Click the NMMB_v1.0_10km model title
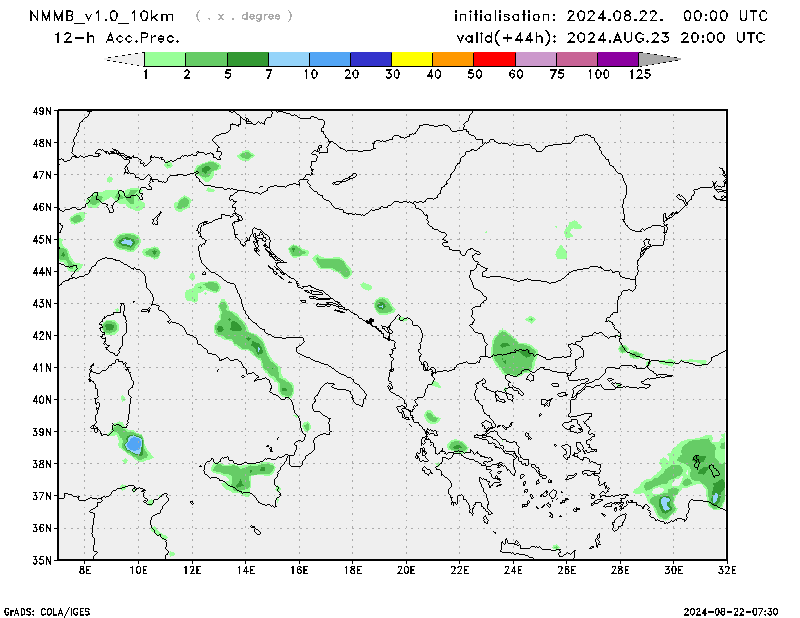 pyautogui.click(x=104, y=16)
